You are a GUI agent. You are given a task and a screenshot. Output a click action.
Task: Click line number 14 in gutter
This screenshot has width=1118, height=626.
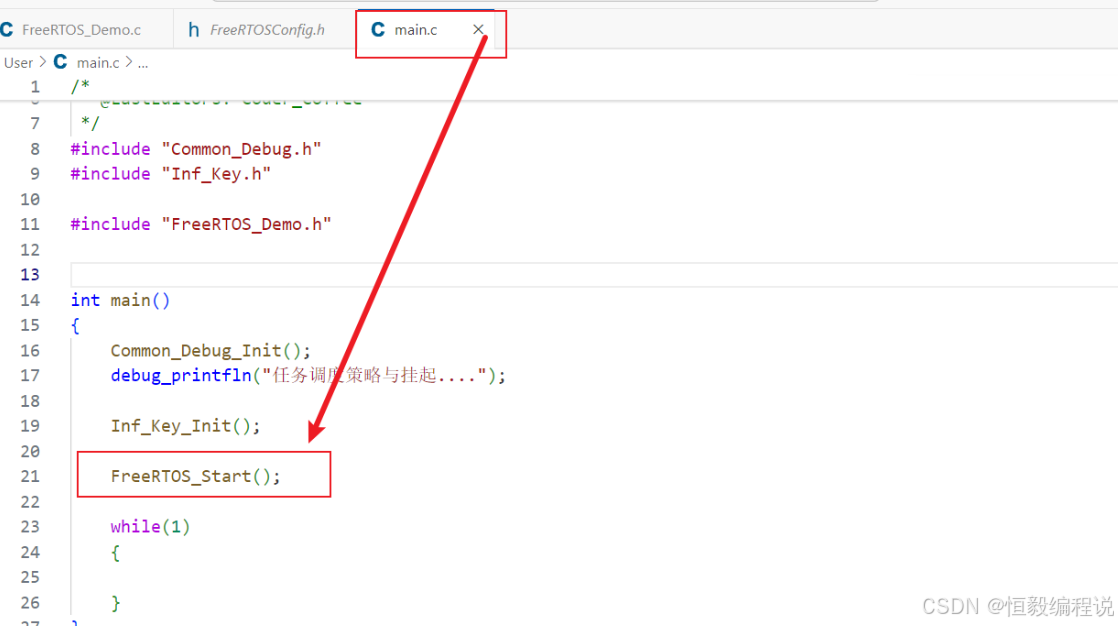(x=30, y=300)
